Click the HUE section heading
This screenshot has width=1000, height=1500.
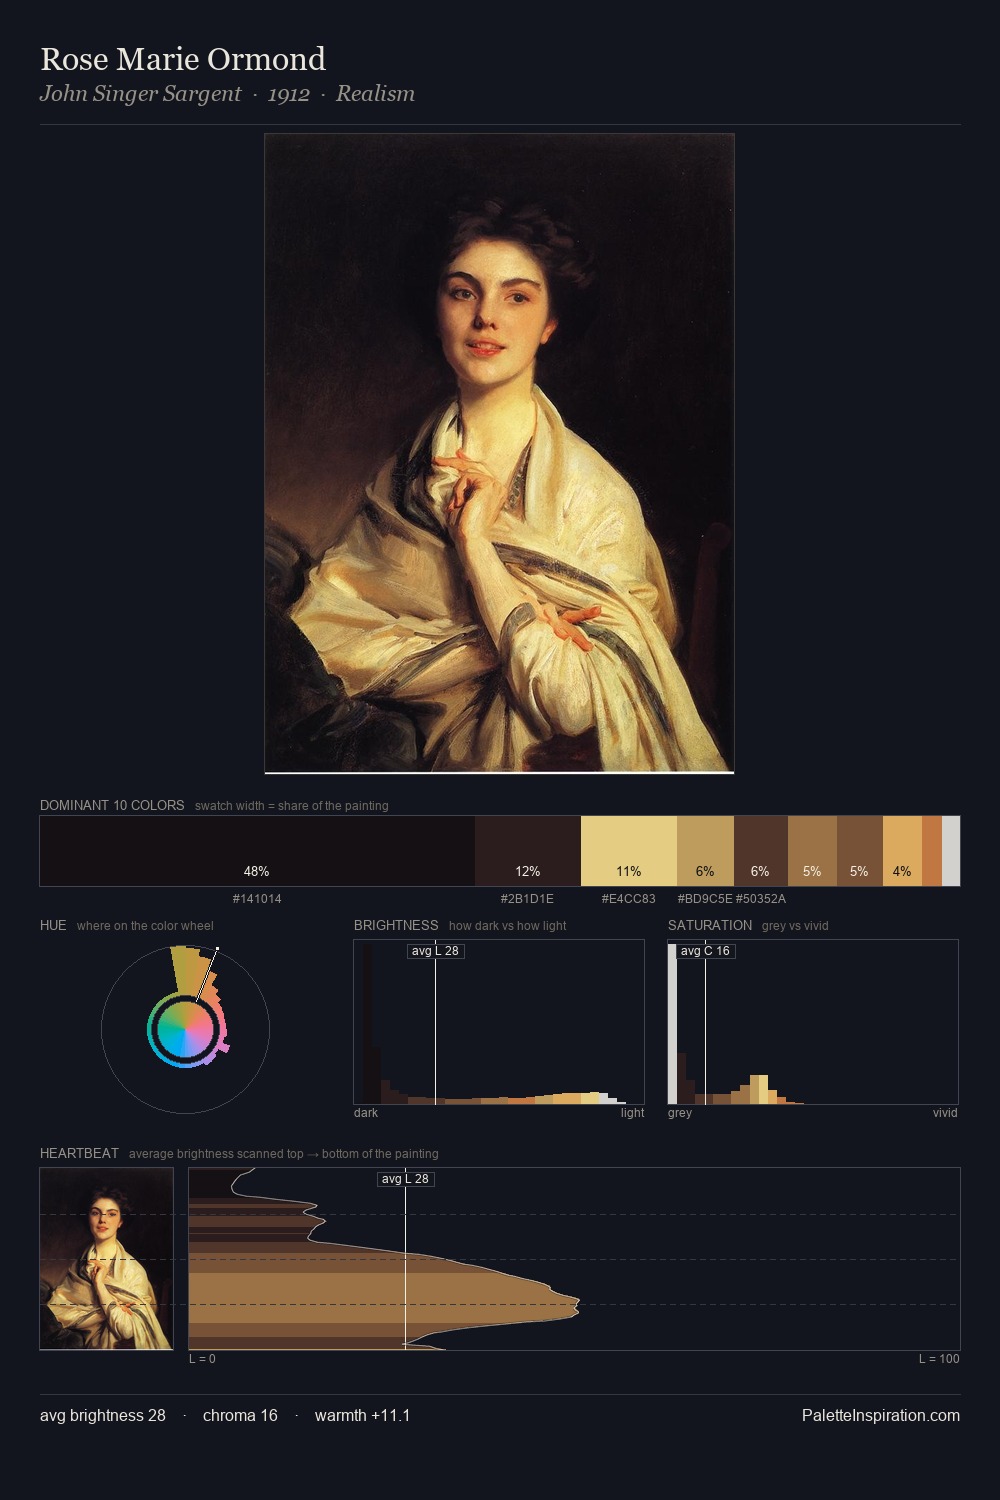pyautogui.click(x=53, y=925)
